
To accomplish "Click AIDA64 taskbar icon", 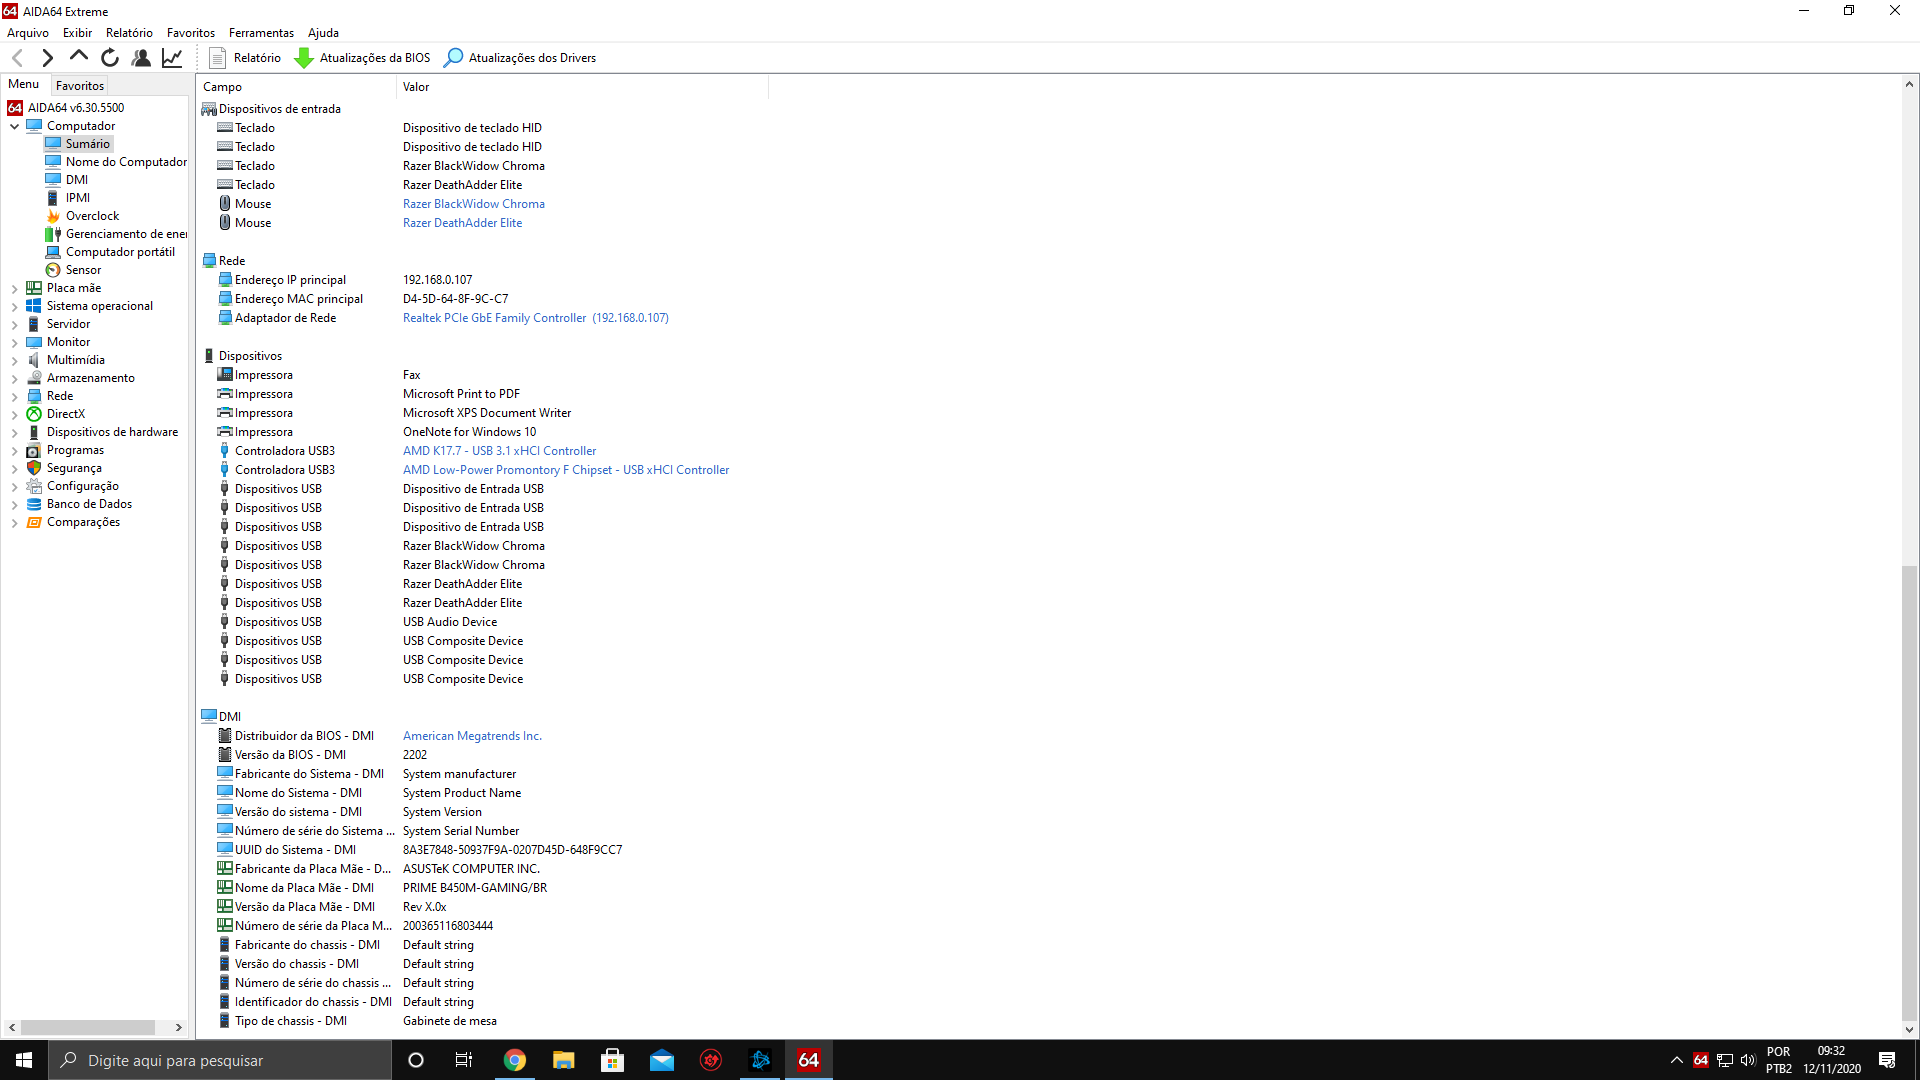I will tap(808, 1060).
